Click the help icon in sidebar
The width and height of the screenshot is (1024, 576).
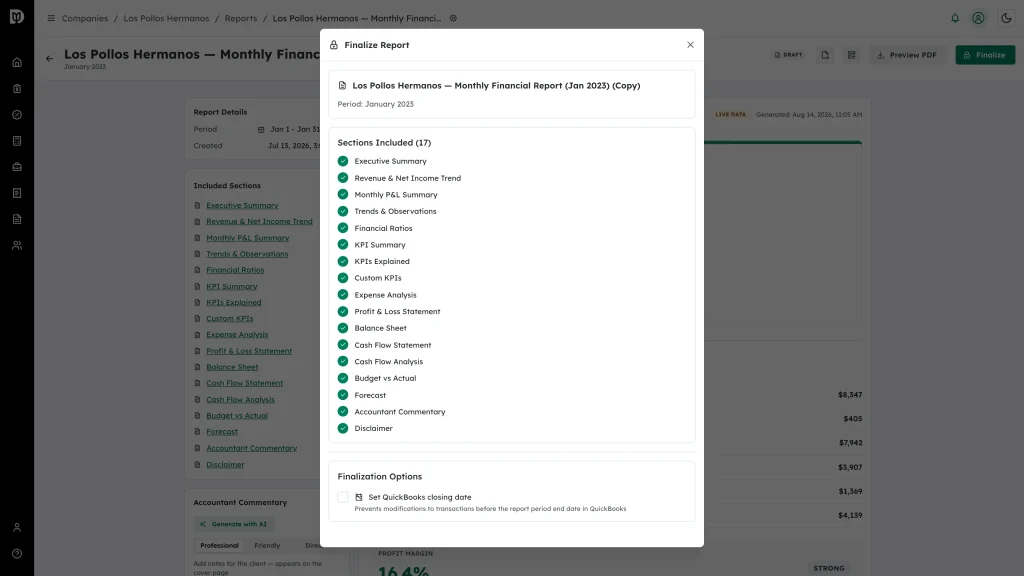click(x=17, y=554)
